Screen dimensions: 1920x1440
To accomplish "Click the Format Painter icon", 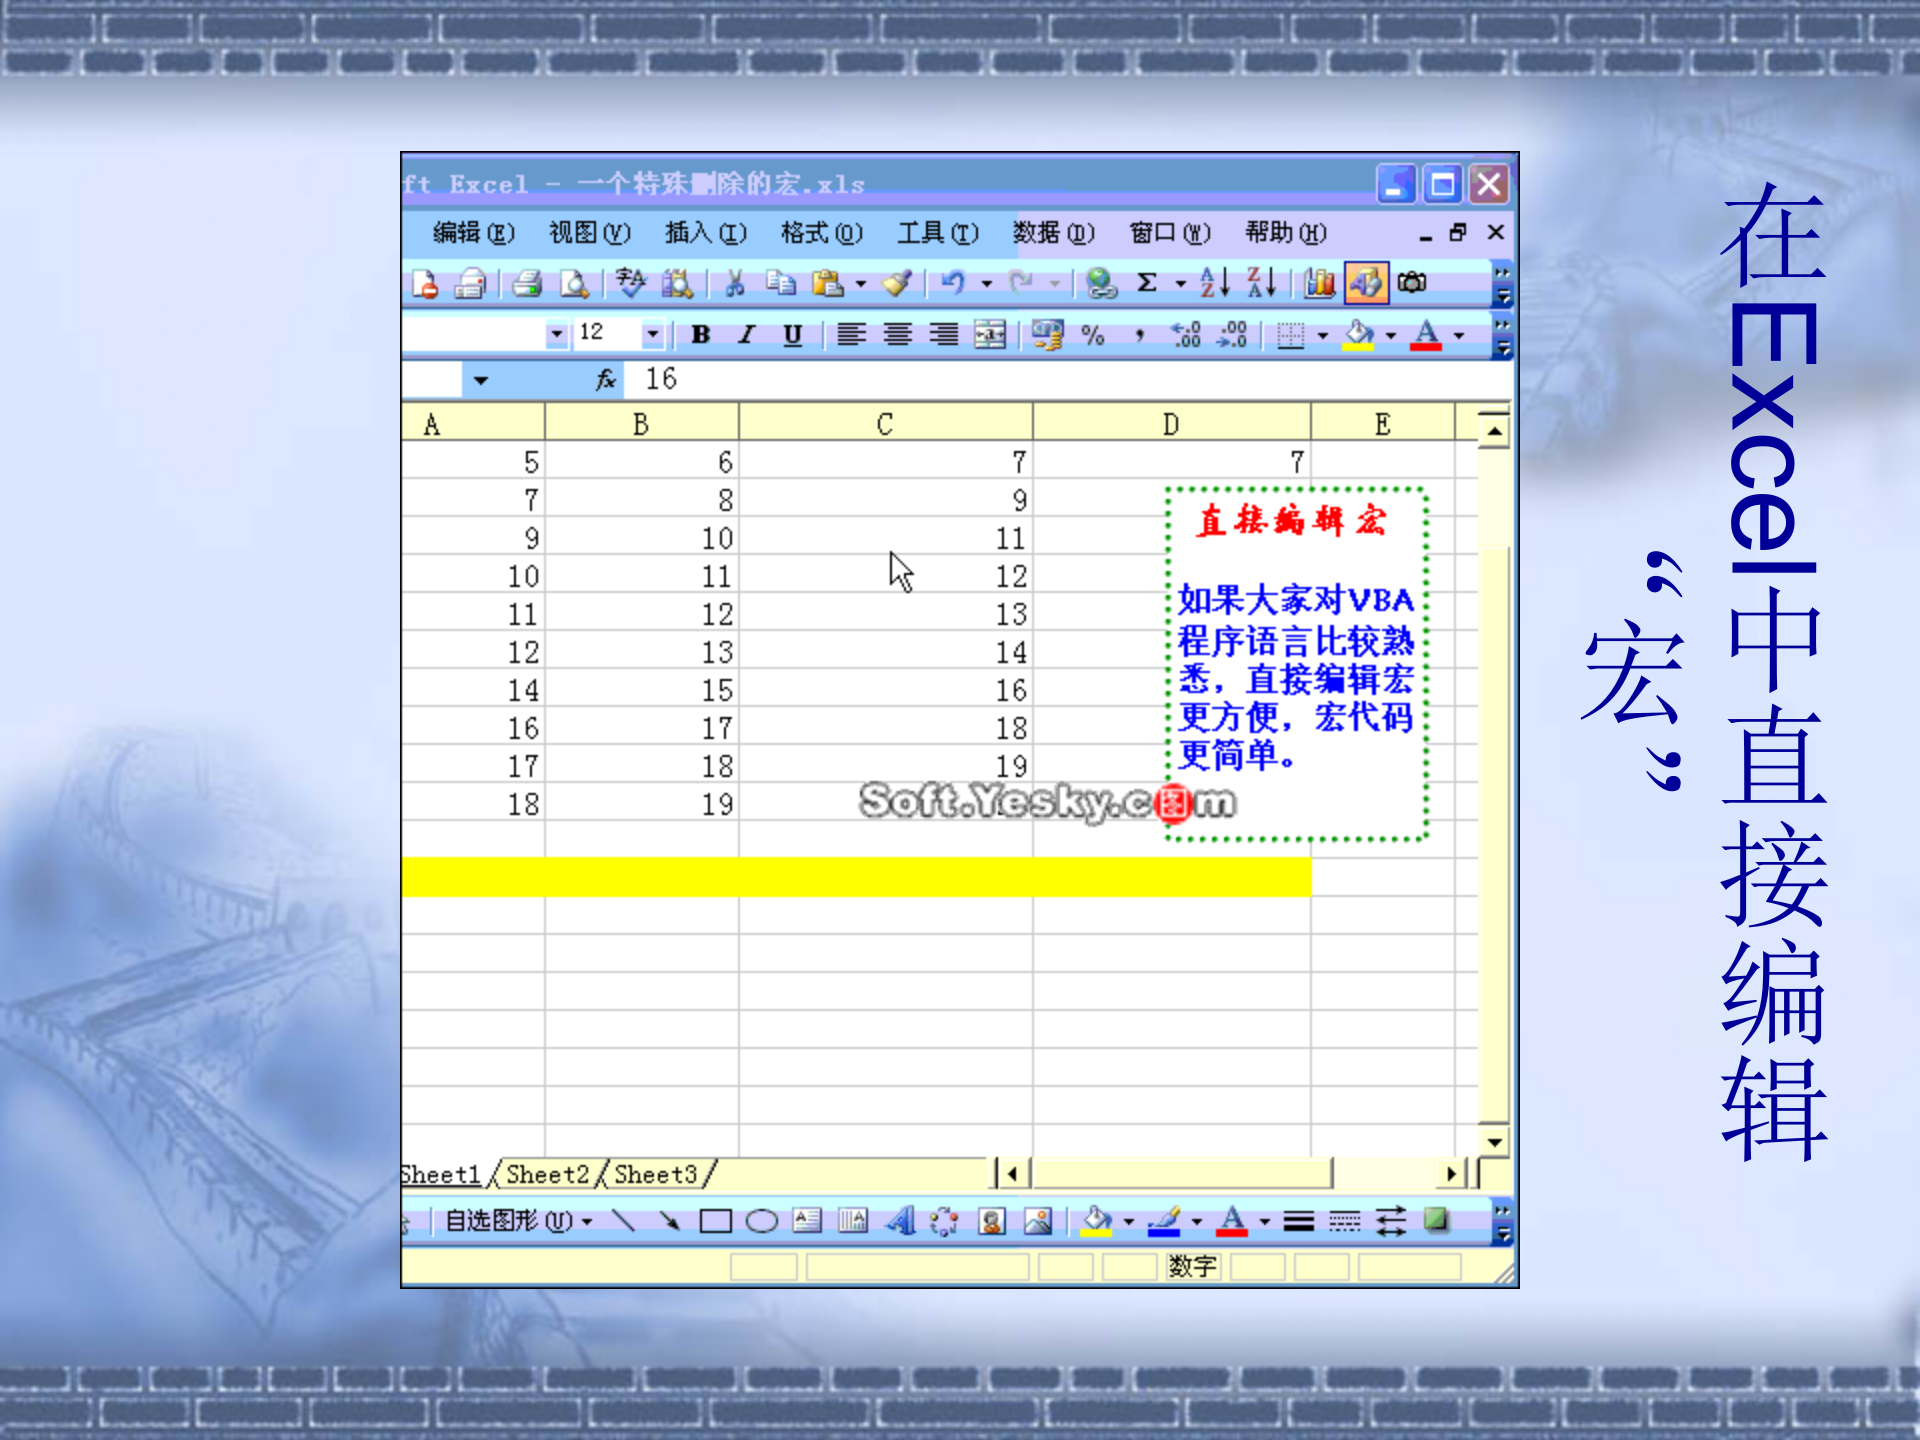I will point(896,284).
